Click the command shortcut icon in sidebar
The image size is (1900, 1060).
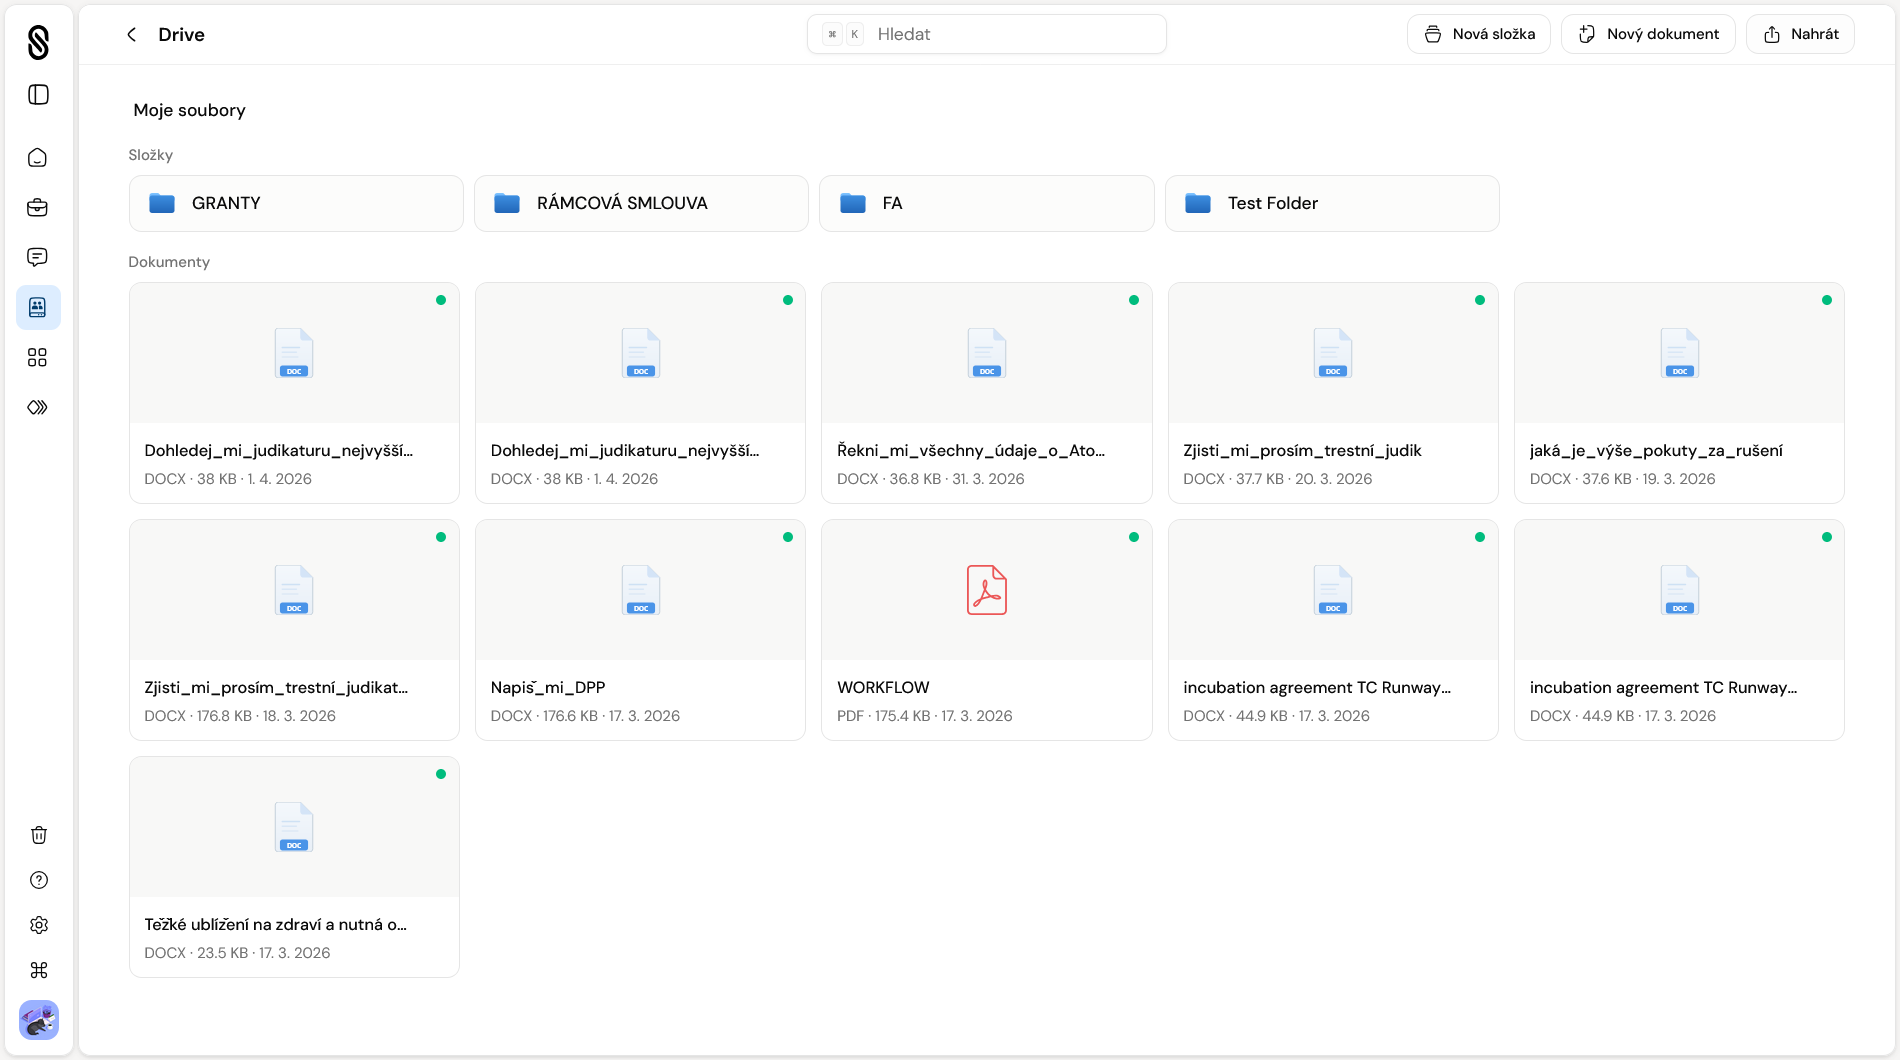coord(39,970)
